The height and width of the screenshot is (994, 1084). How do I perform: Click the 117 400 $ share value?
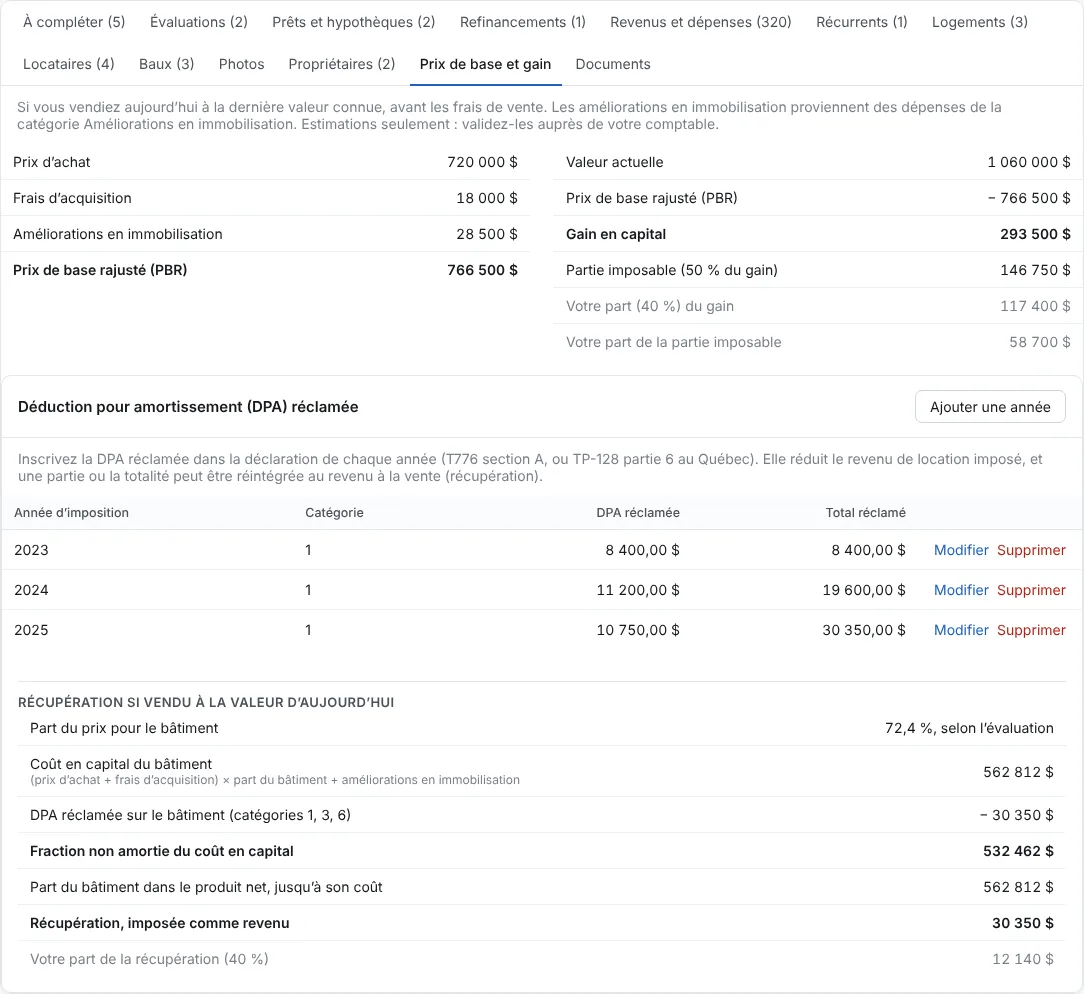tap(1035, 306)
